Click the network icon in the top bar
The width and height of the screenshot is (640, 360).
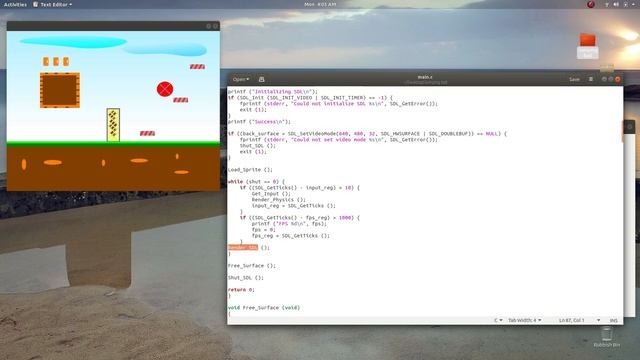click(x=607, y=4)
